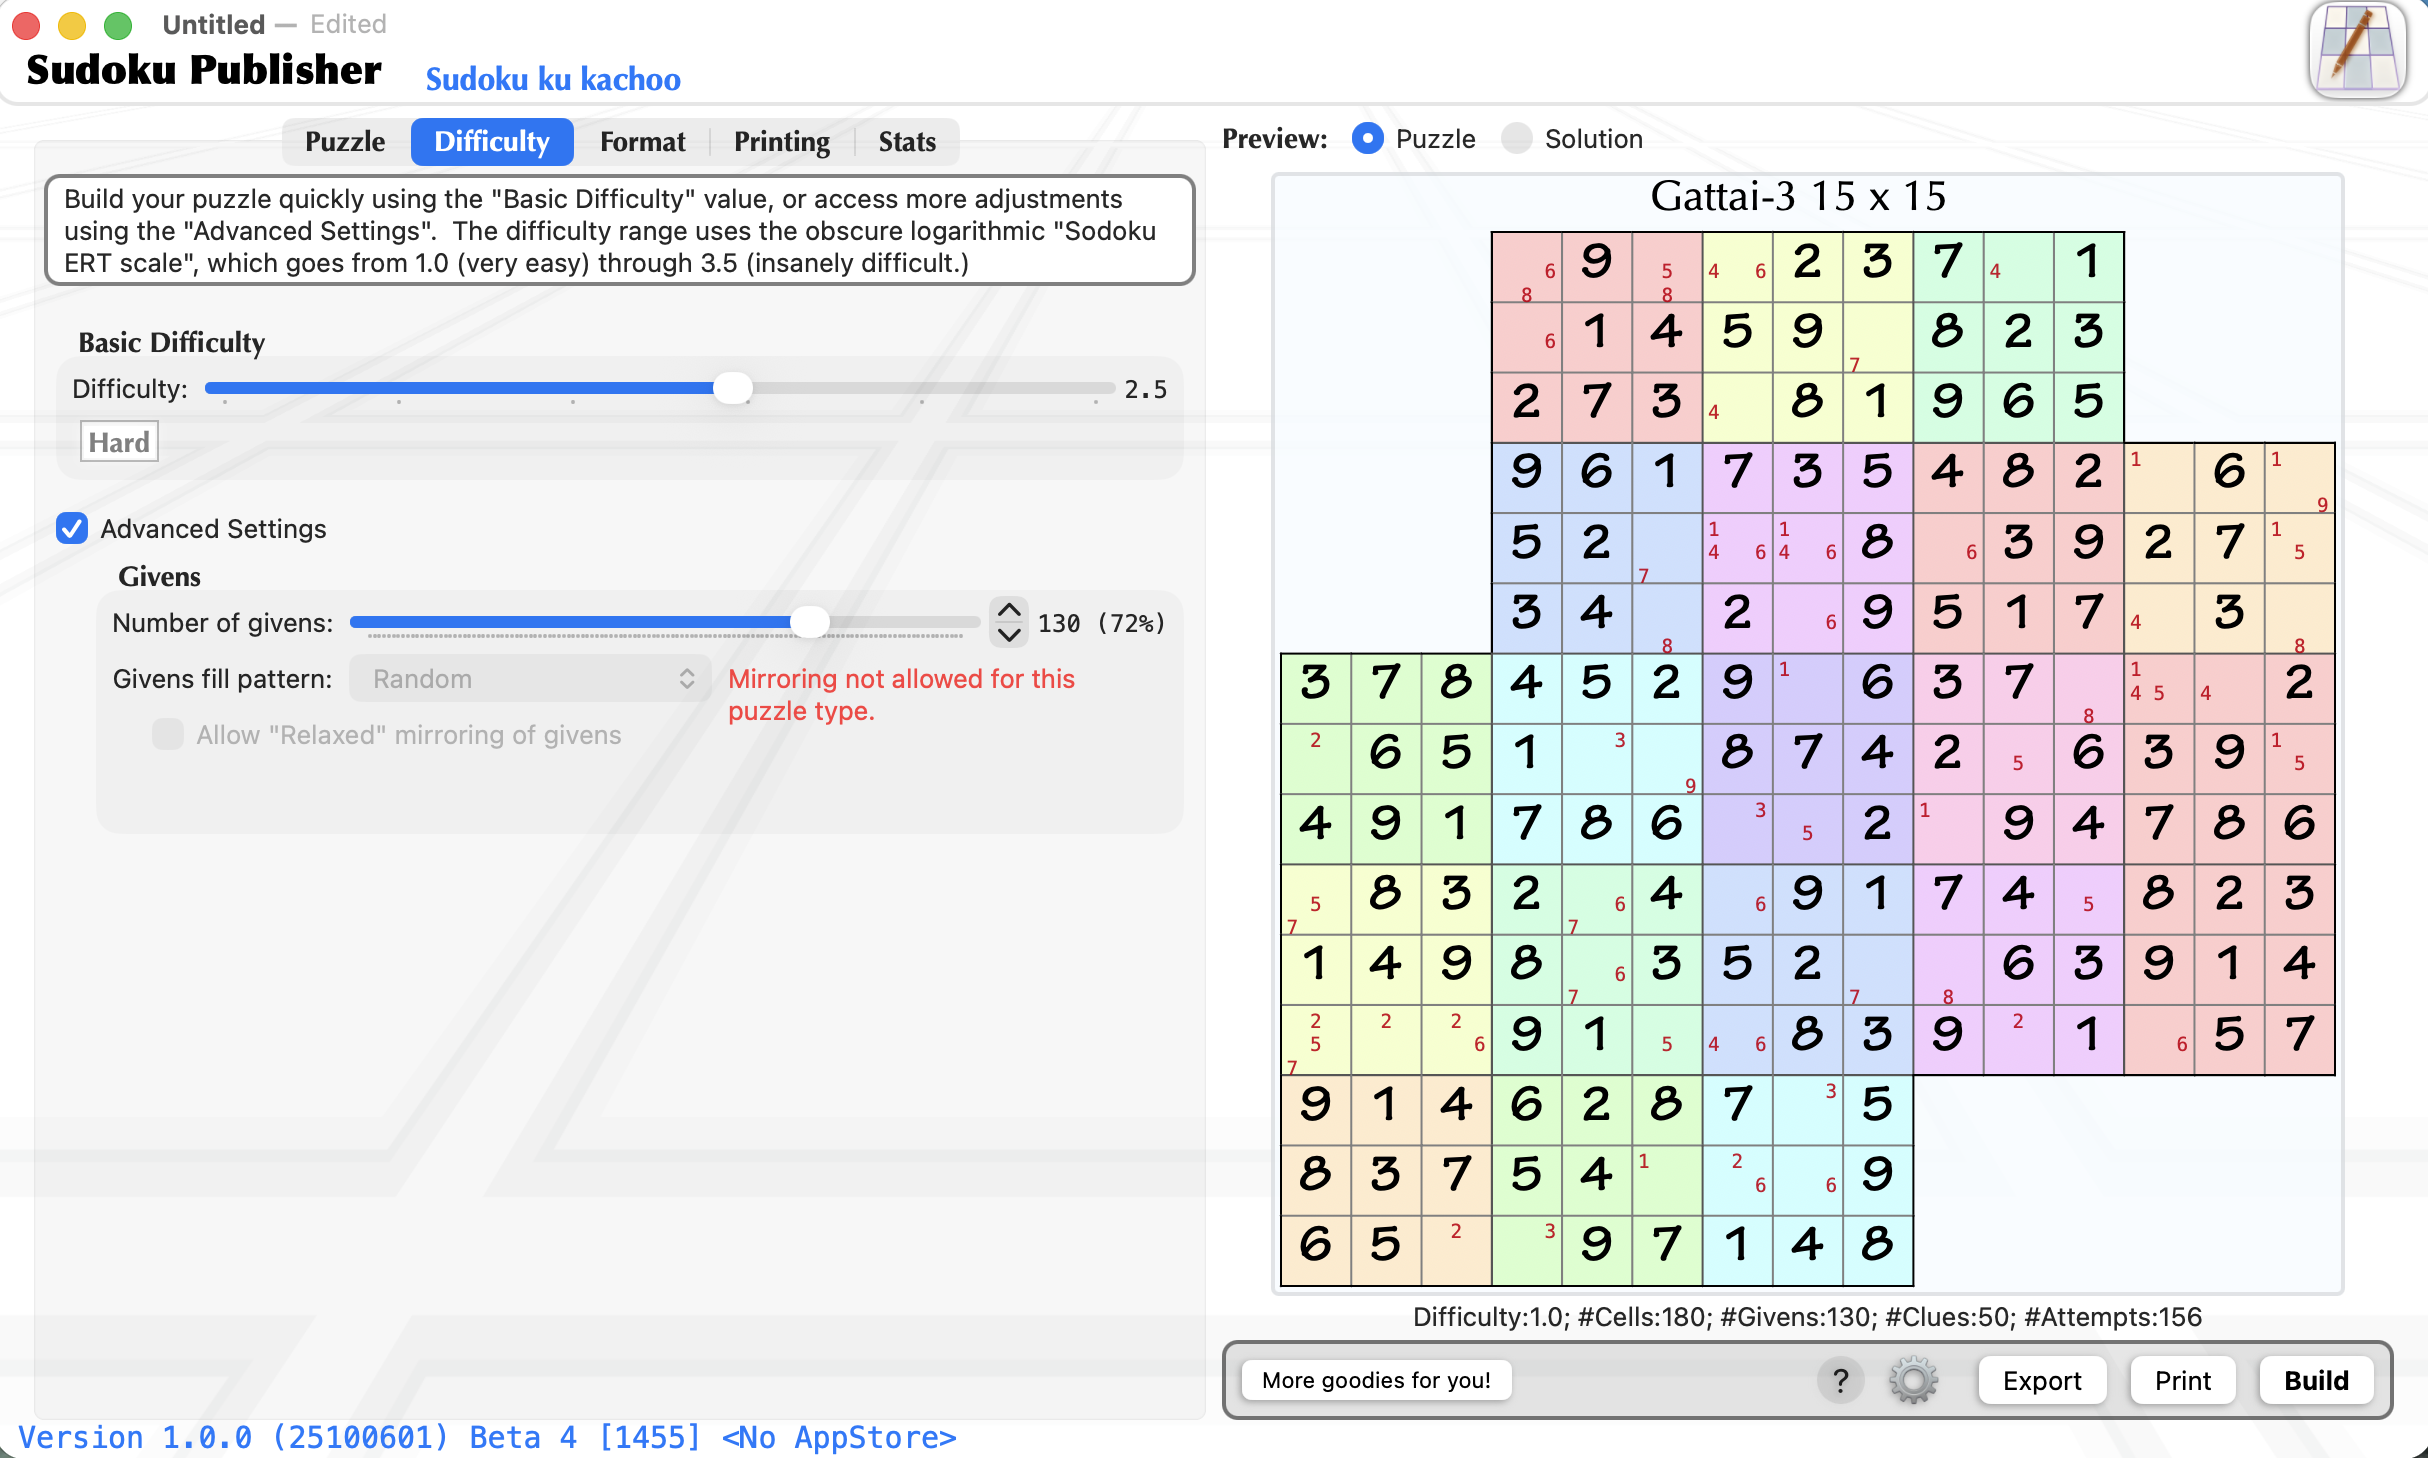This screenshot has width=2428, height=1458.
Task: Select the Puzzle preview radio button
Action: pos(1367,139)
